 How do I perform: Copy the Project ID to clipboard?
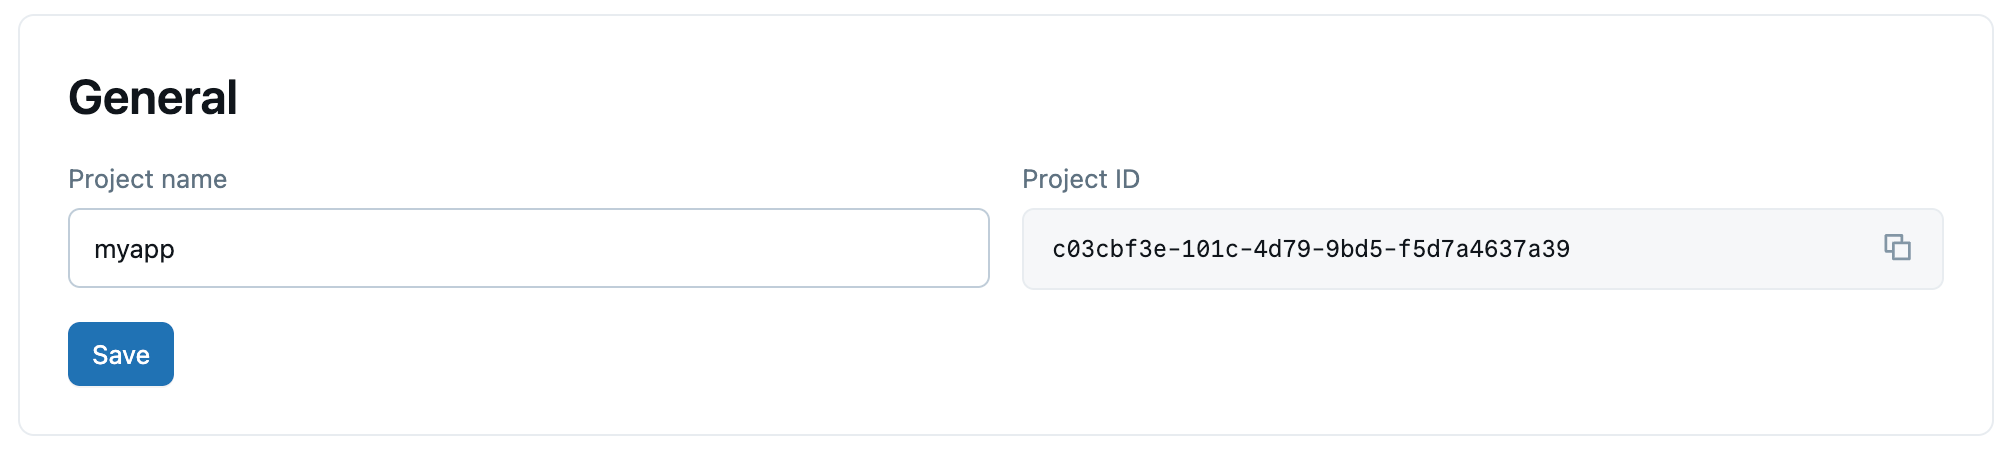coord(1897,247)
